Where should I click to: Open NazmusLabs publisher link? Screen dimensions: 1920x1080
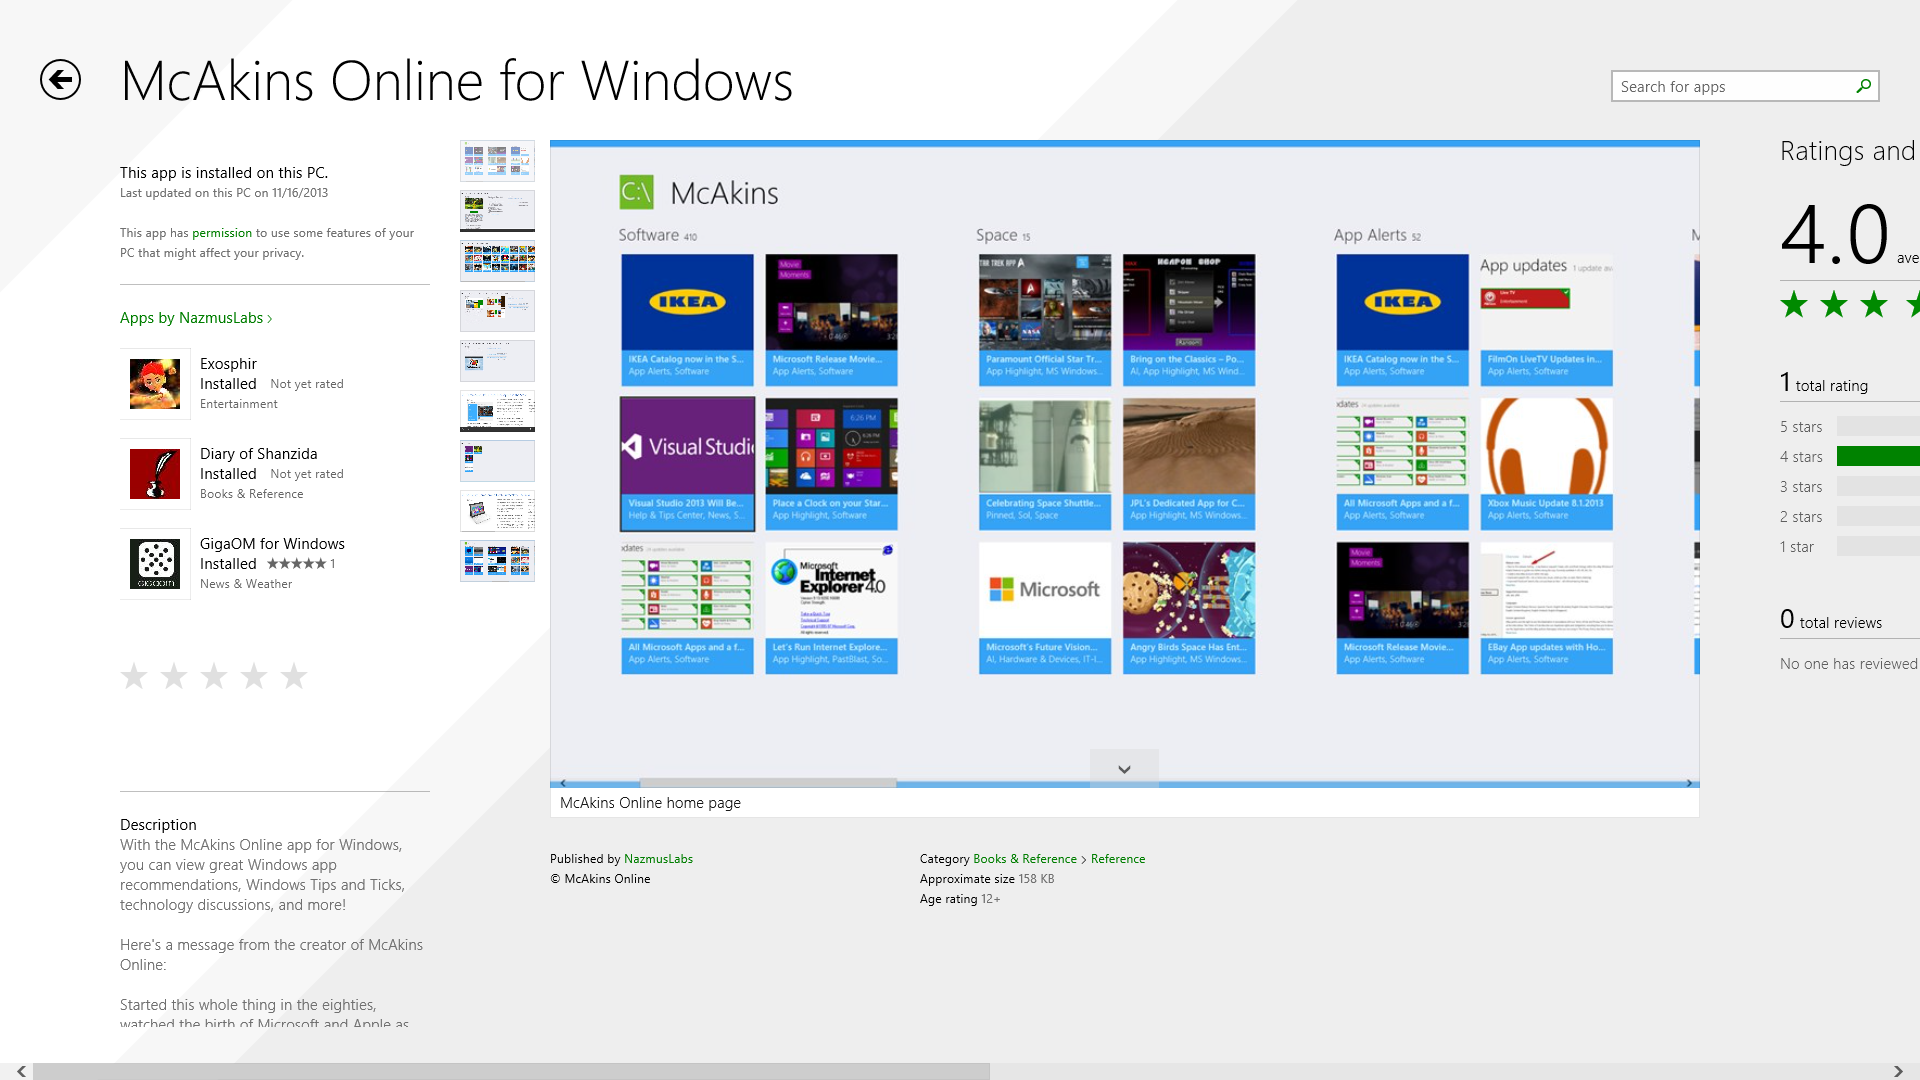pos(658,859)
